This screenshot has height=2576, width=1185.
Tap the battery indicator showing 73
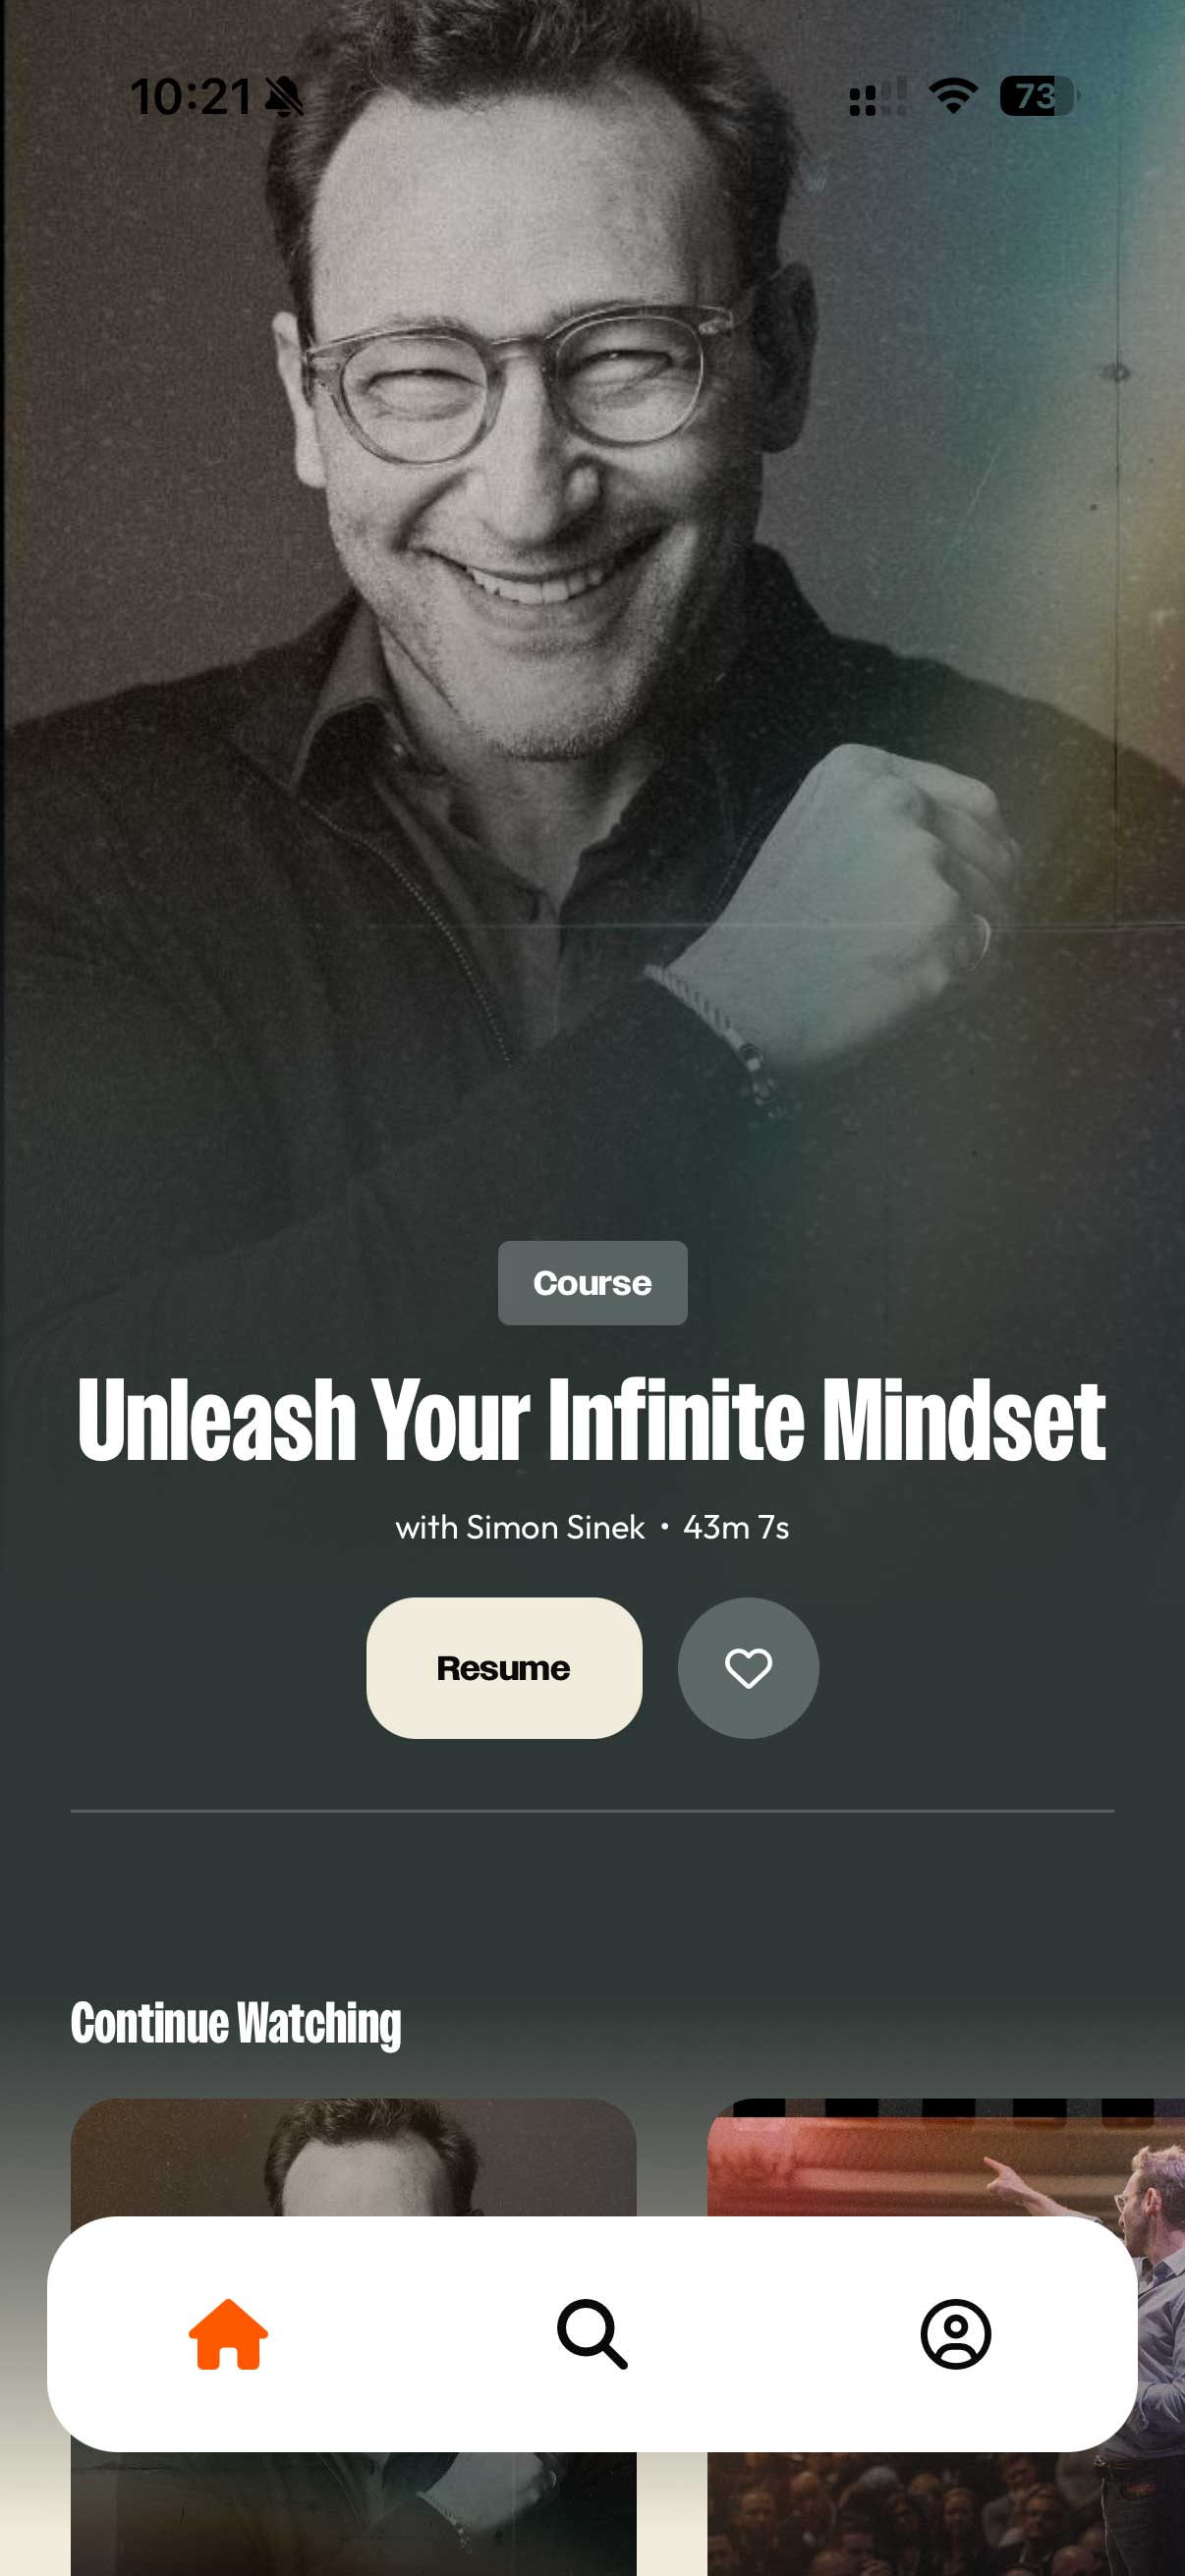click(x=1038, y=96)
